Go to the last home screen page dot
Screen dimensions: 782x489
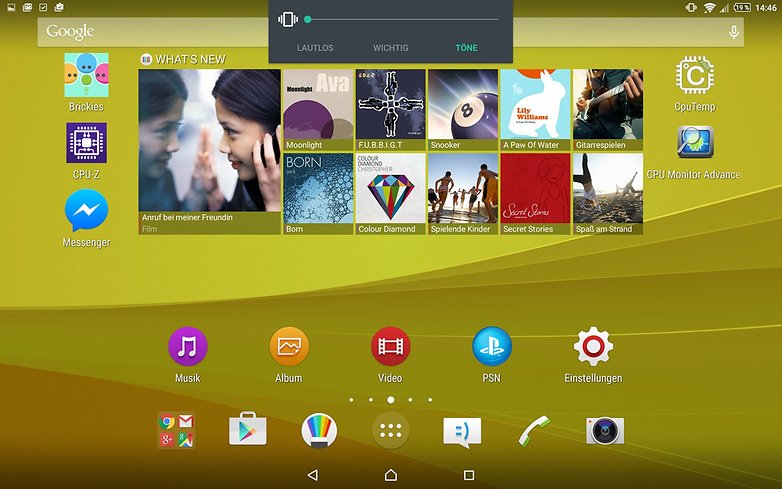pyautogui.click(x=430, y=400)
